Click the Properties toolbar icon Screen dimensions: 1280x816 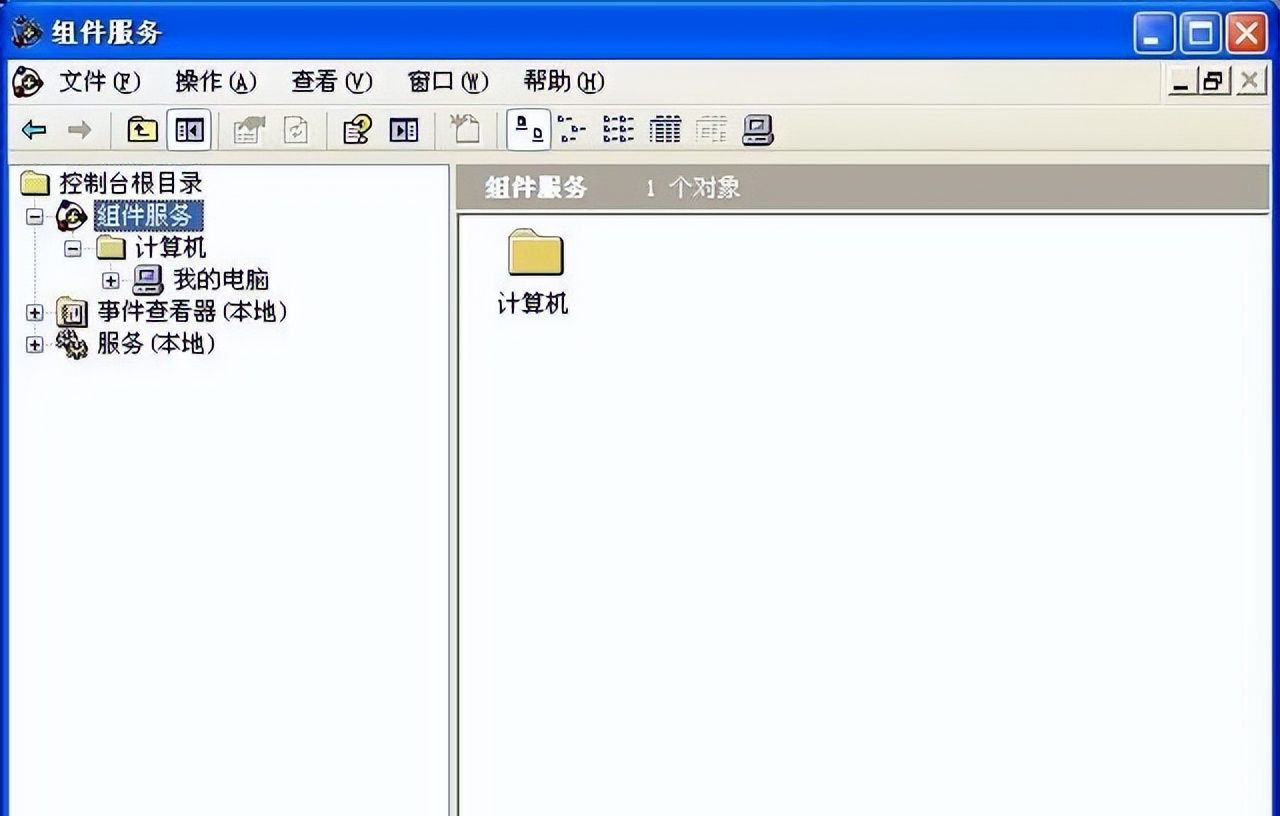247,129
